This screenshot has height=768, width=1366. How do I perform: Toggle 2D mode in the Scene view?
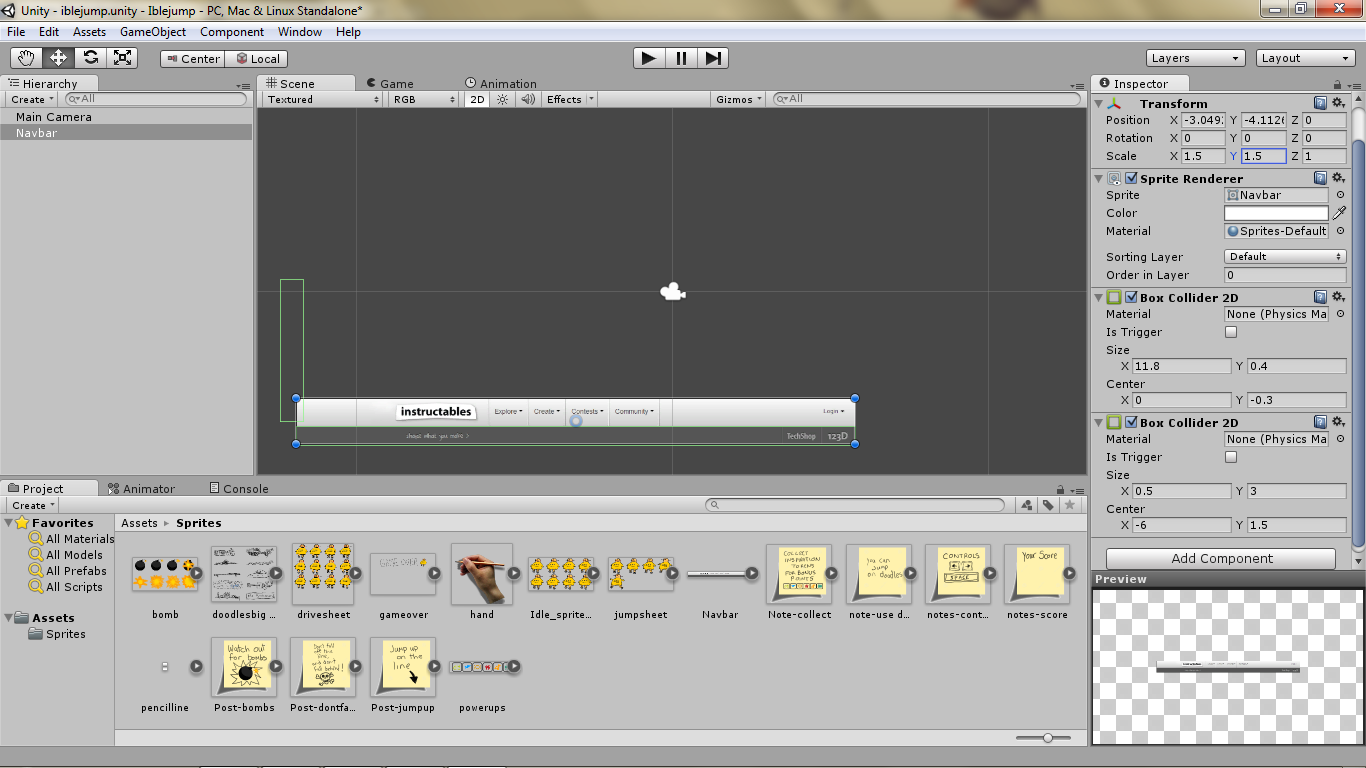click(x=477, y=99)
